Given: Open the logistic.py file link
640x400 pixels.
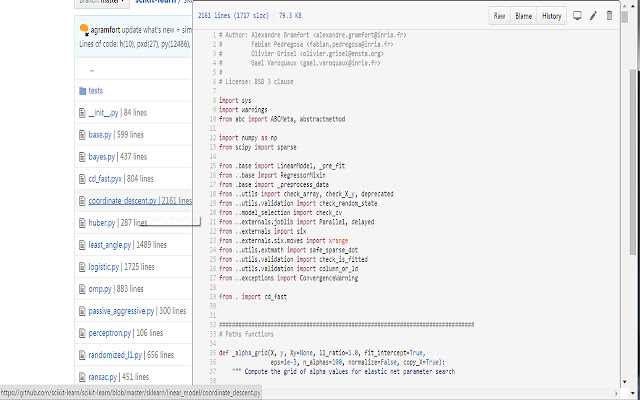Looking at the screenshot, I should [104, 267].
